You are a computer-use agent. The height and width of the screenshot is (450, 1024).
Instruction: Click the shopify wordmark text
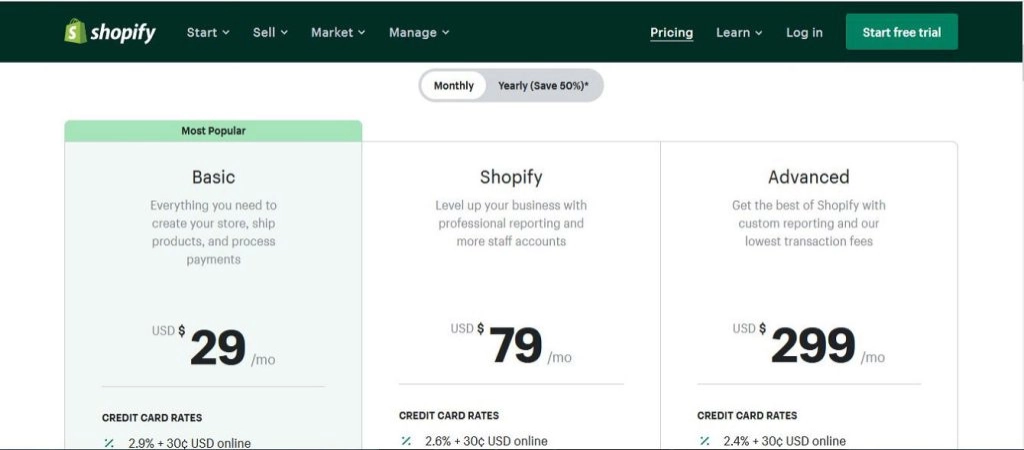(x=123, y=33)
